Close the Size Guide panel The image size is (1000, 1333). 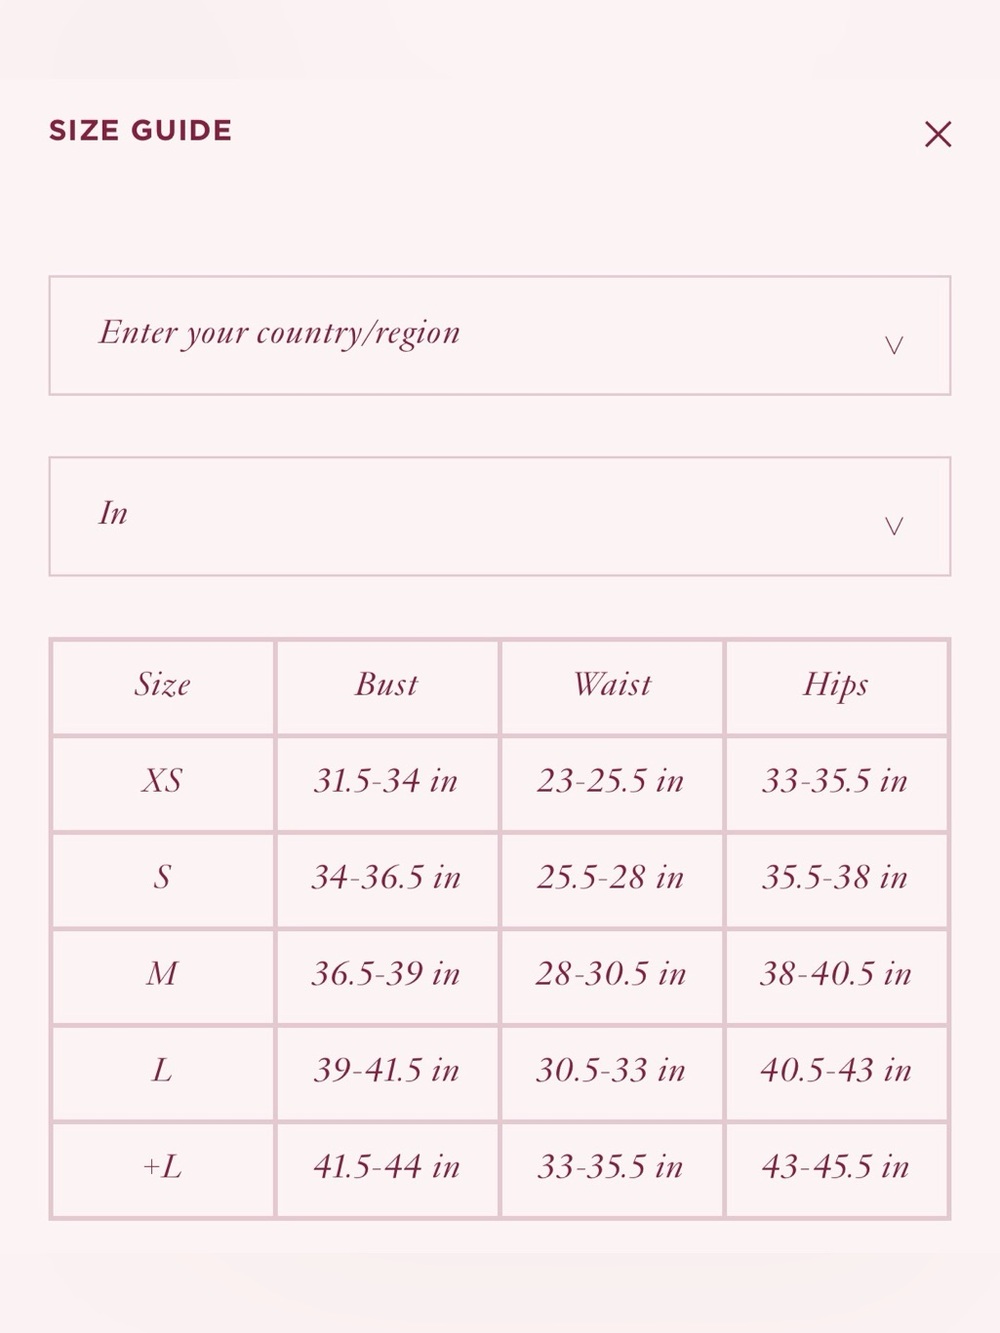[x=938, y=134]
